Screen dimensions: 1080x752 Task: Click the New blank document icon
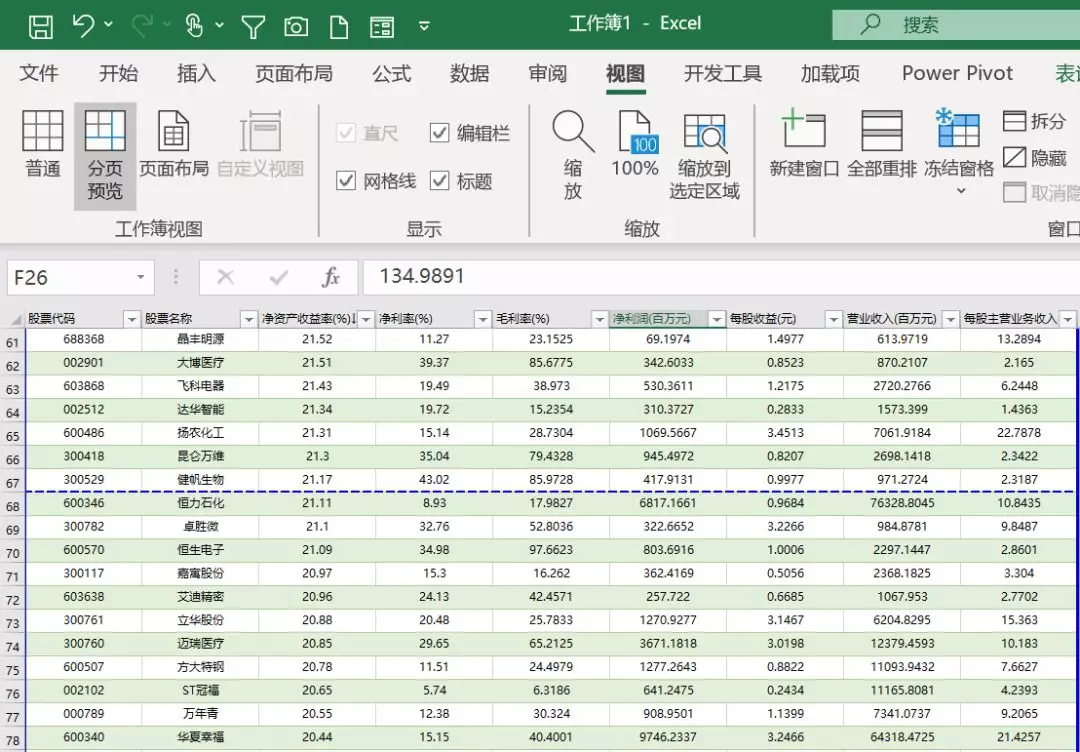point(339,27)
